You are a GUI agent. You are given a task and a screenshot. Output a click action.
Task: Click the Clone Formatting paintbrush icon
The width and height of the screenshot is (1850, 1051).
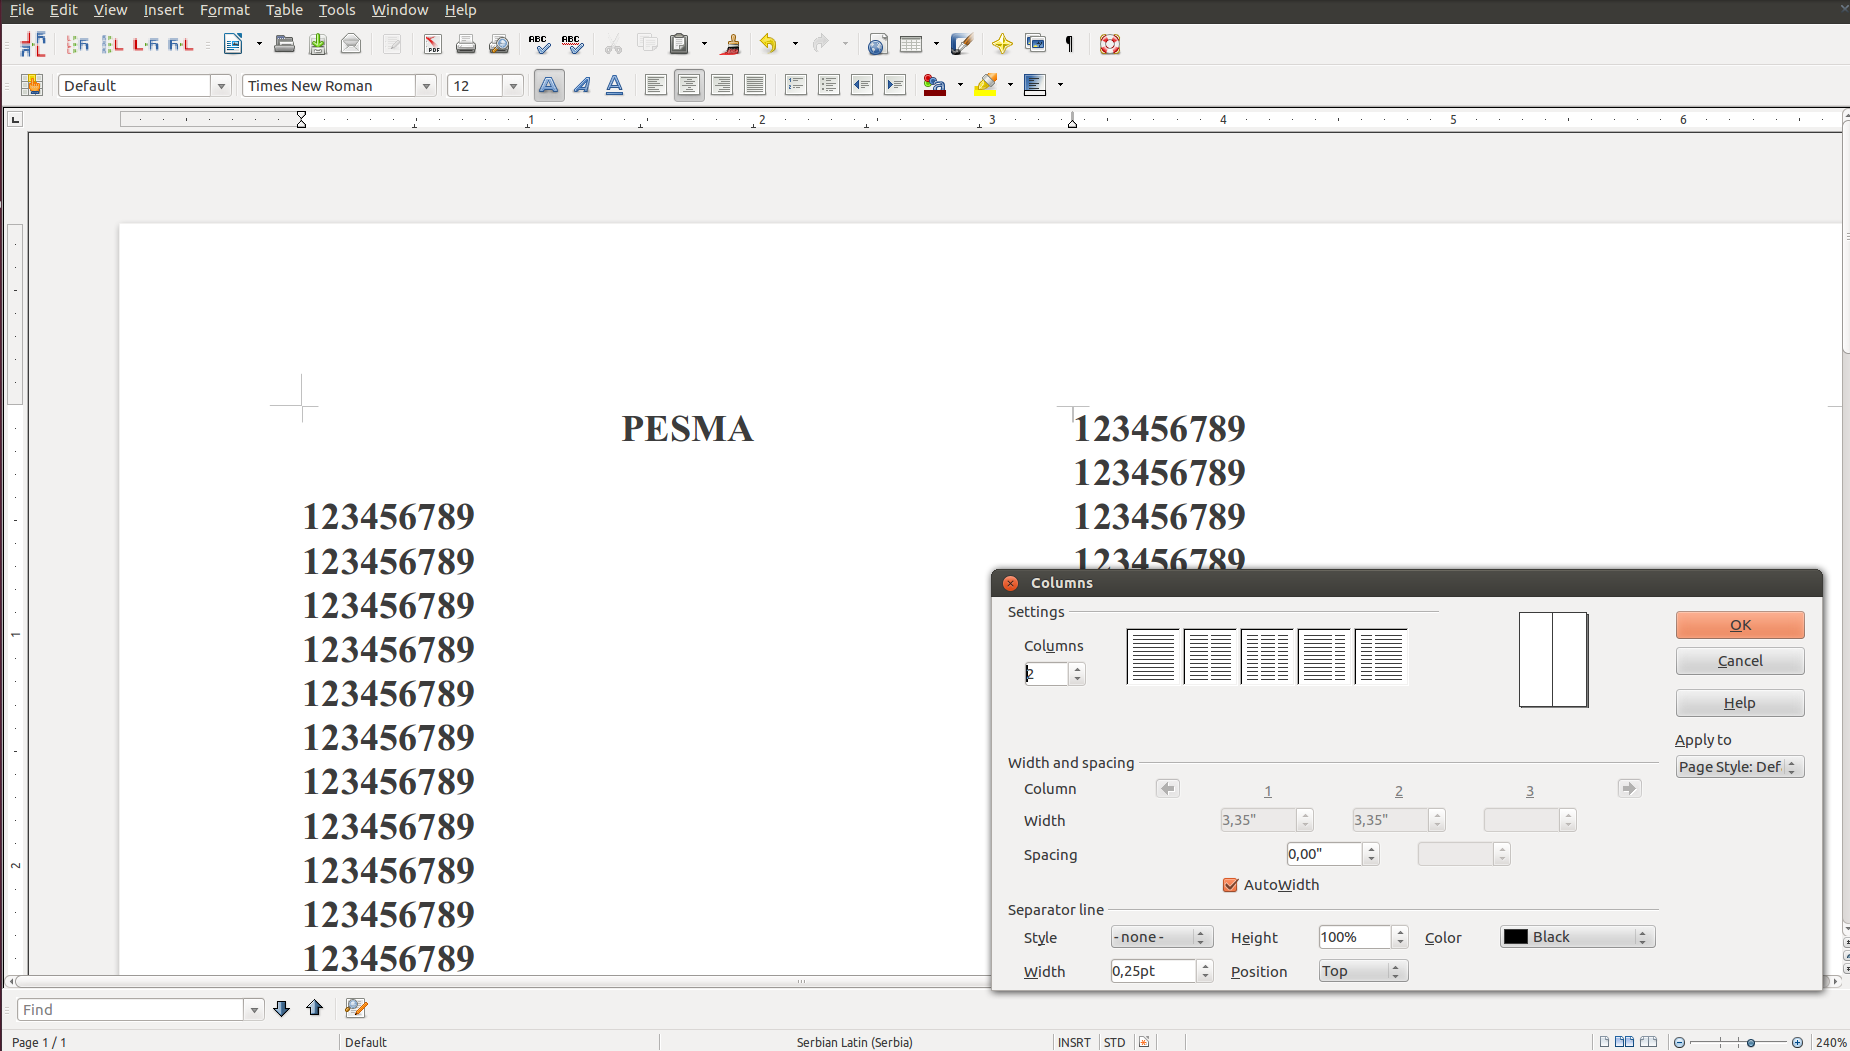[731, 44]
